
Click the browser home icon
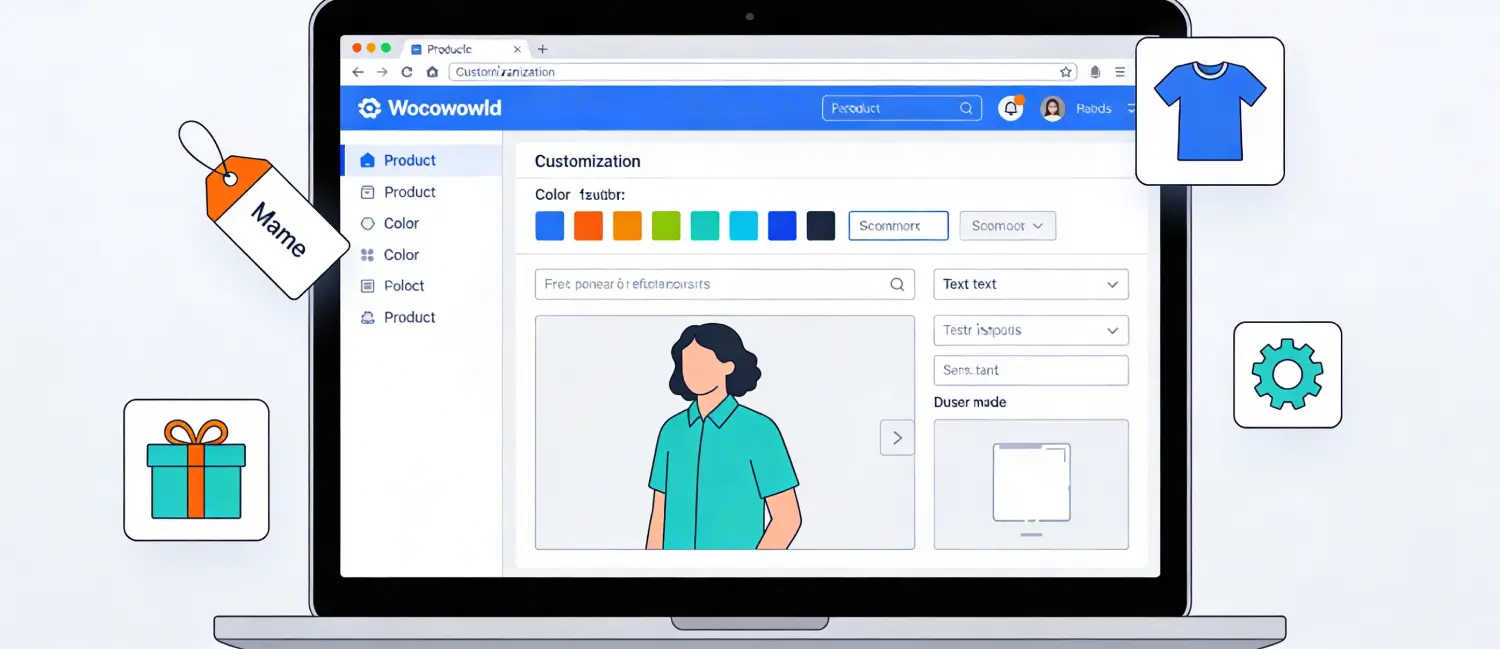(432, 72)
